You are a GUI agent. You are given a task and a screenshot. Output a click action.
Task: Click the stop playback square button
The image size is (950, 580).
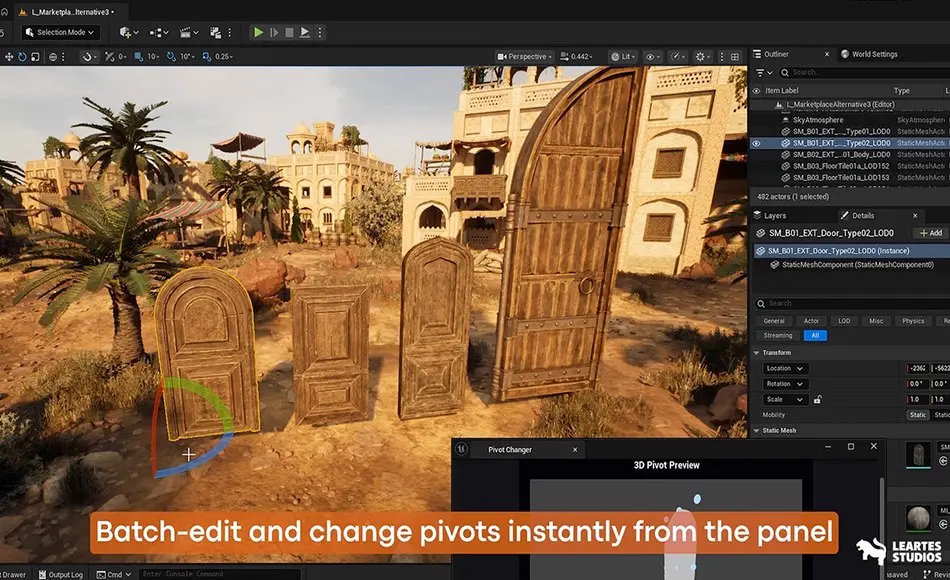pos(289,32)
